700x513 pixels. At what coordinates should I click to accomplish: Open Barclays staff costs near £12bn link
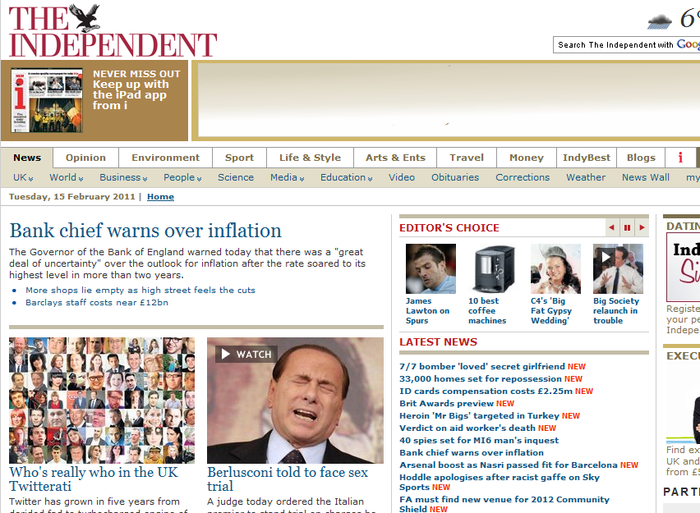(97, 303)
